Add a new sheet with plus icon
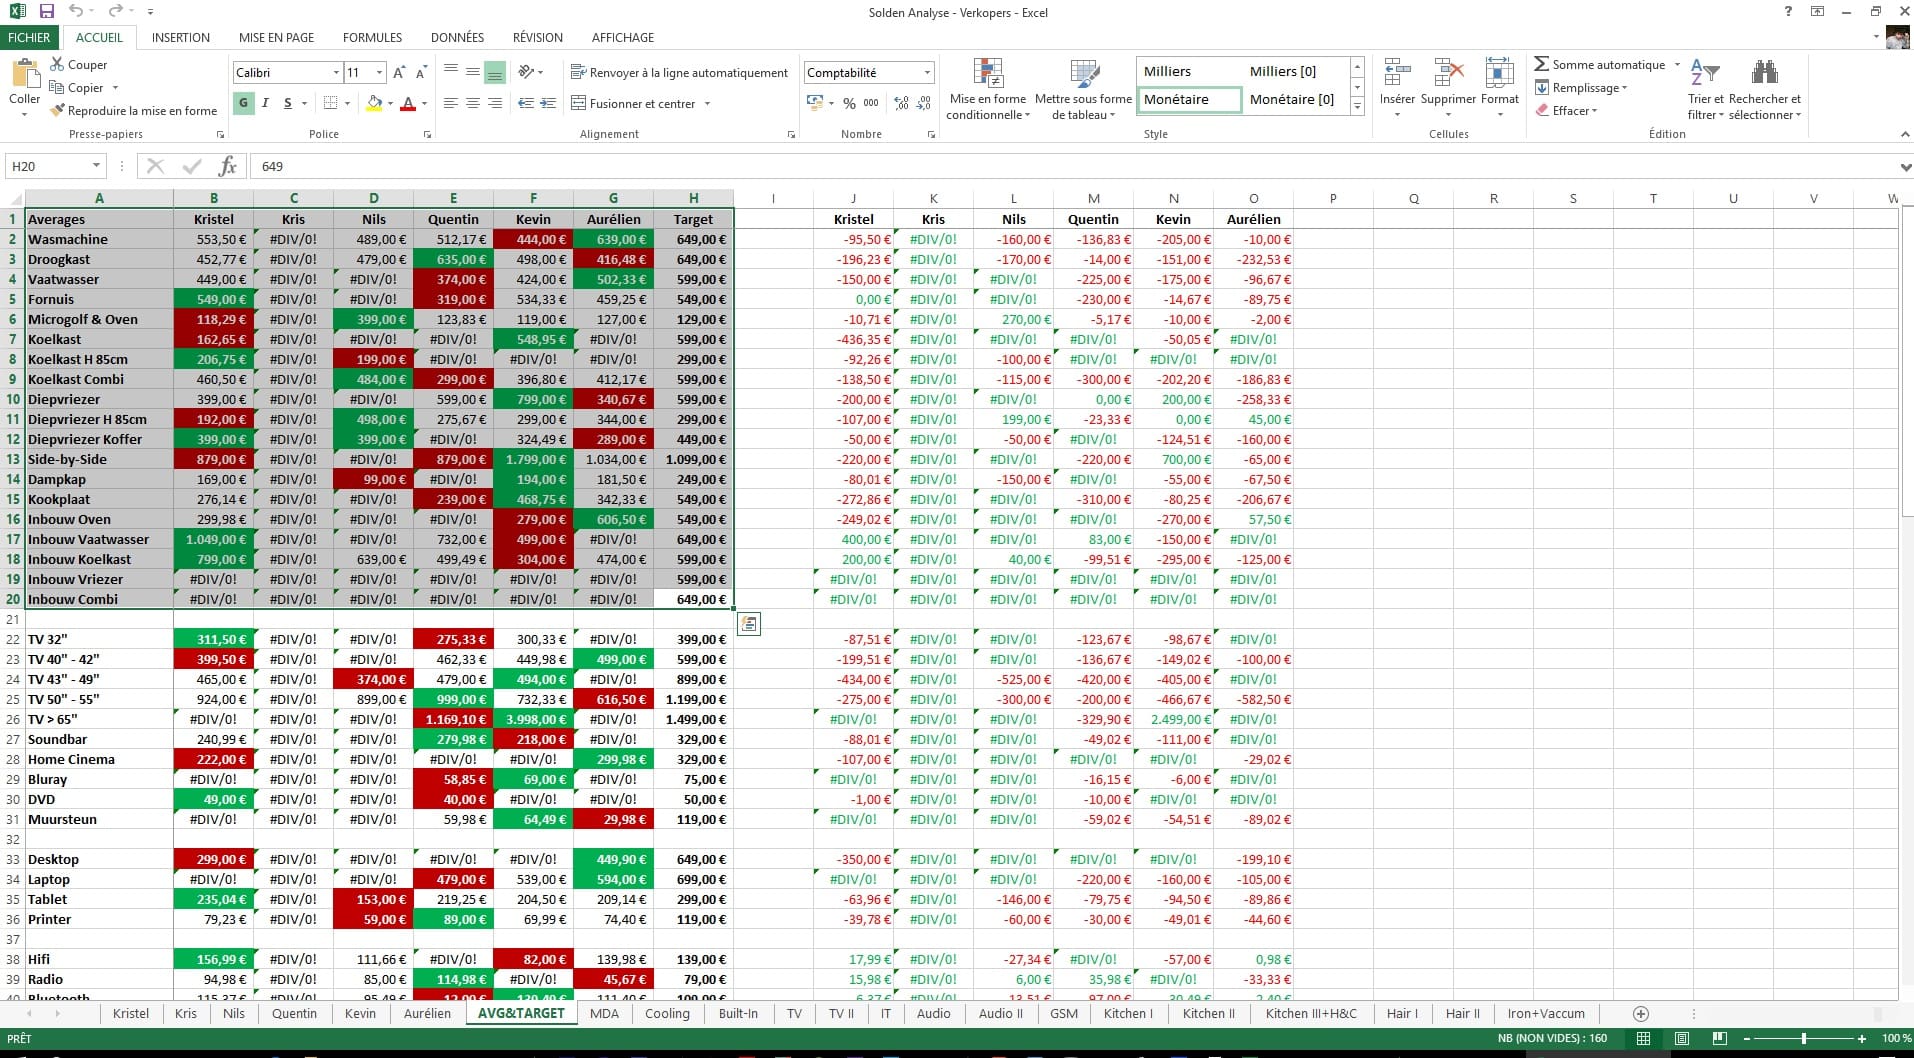Image resolution: width=1914 pixels, height=1058 pixels. tap(1640, 1014)
